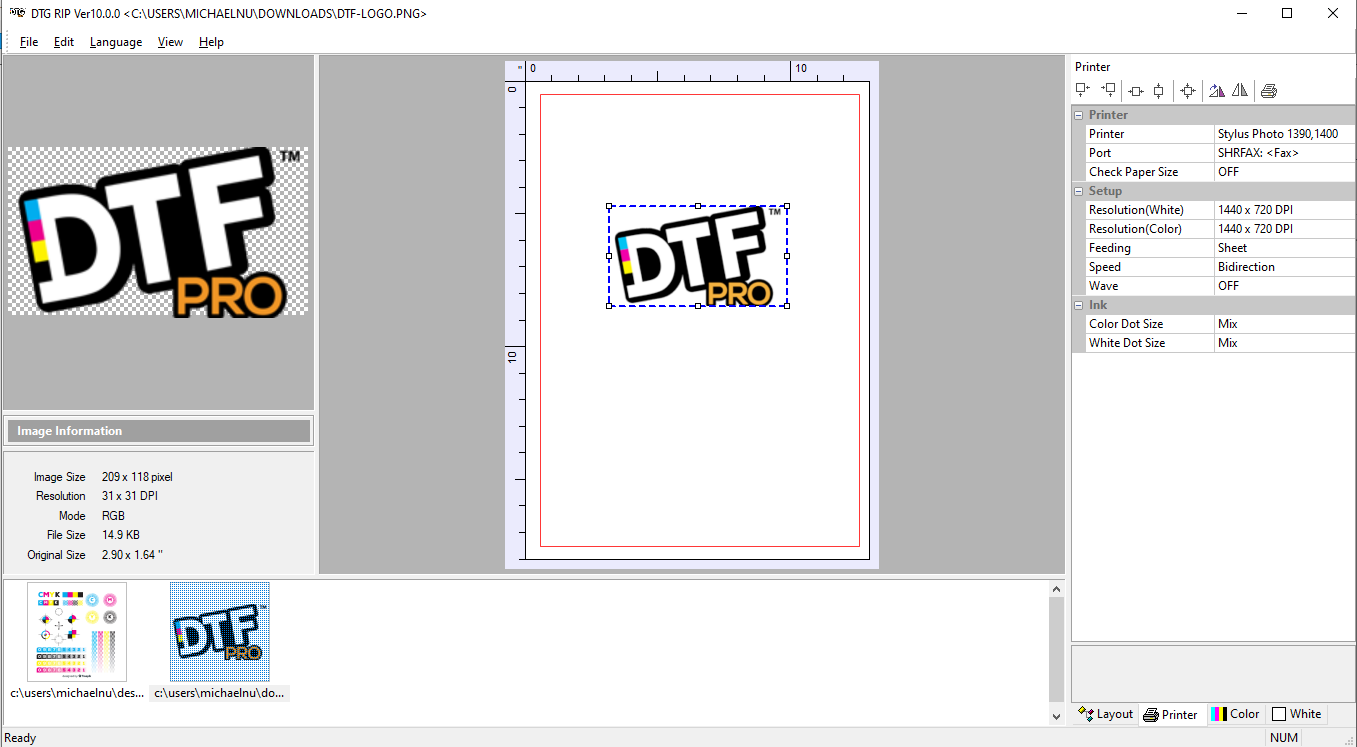
Task: Open the File menu
Action: point(29,42)
